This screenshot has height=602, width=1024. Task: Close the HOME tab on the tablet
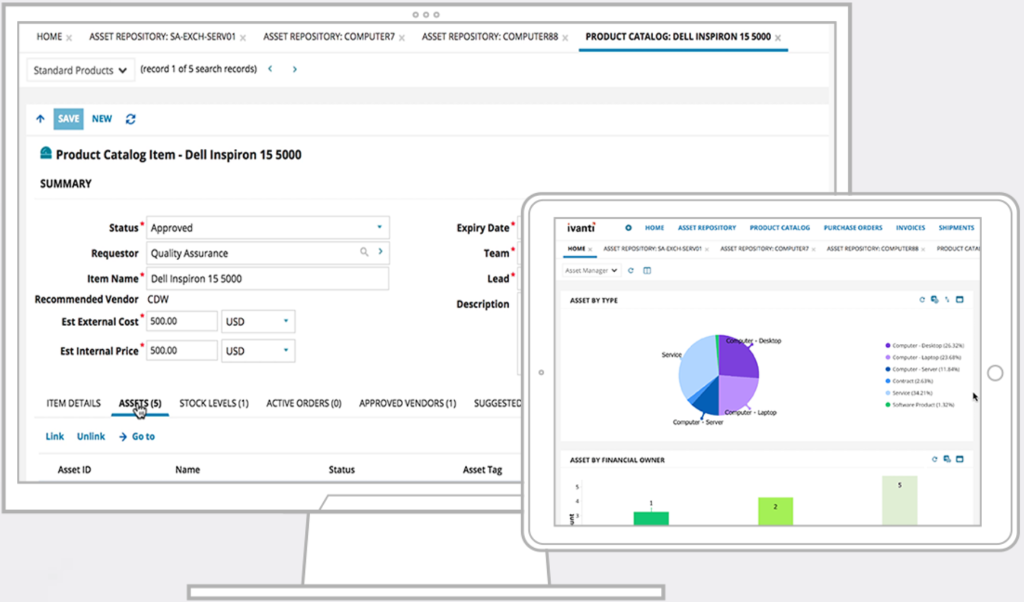click(x=590, y=249)
